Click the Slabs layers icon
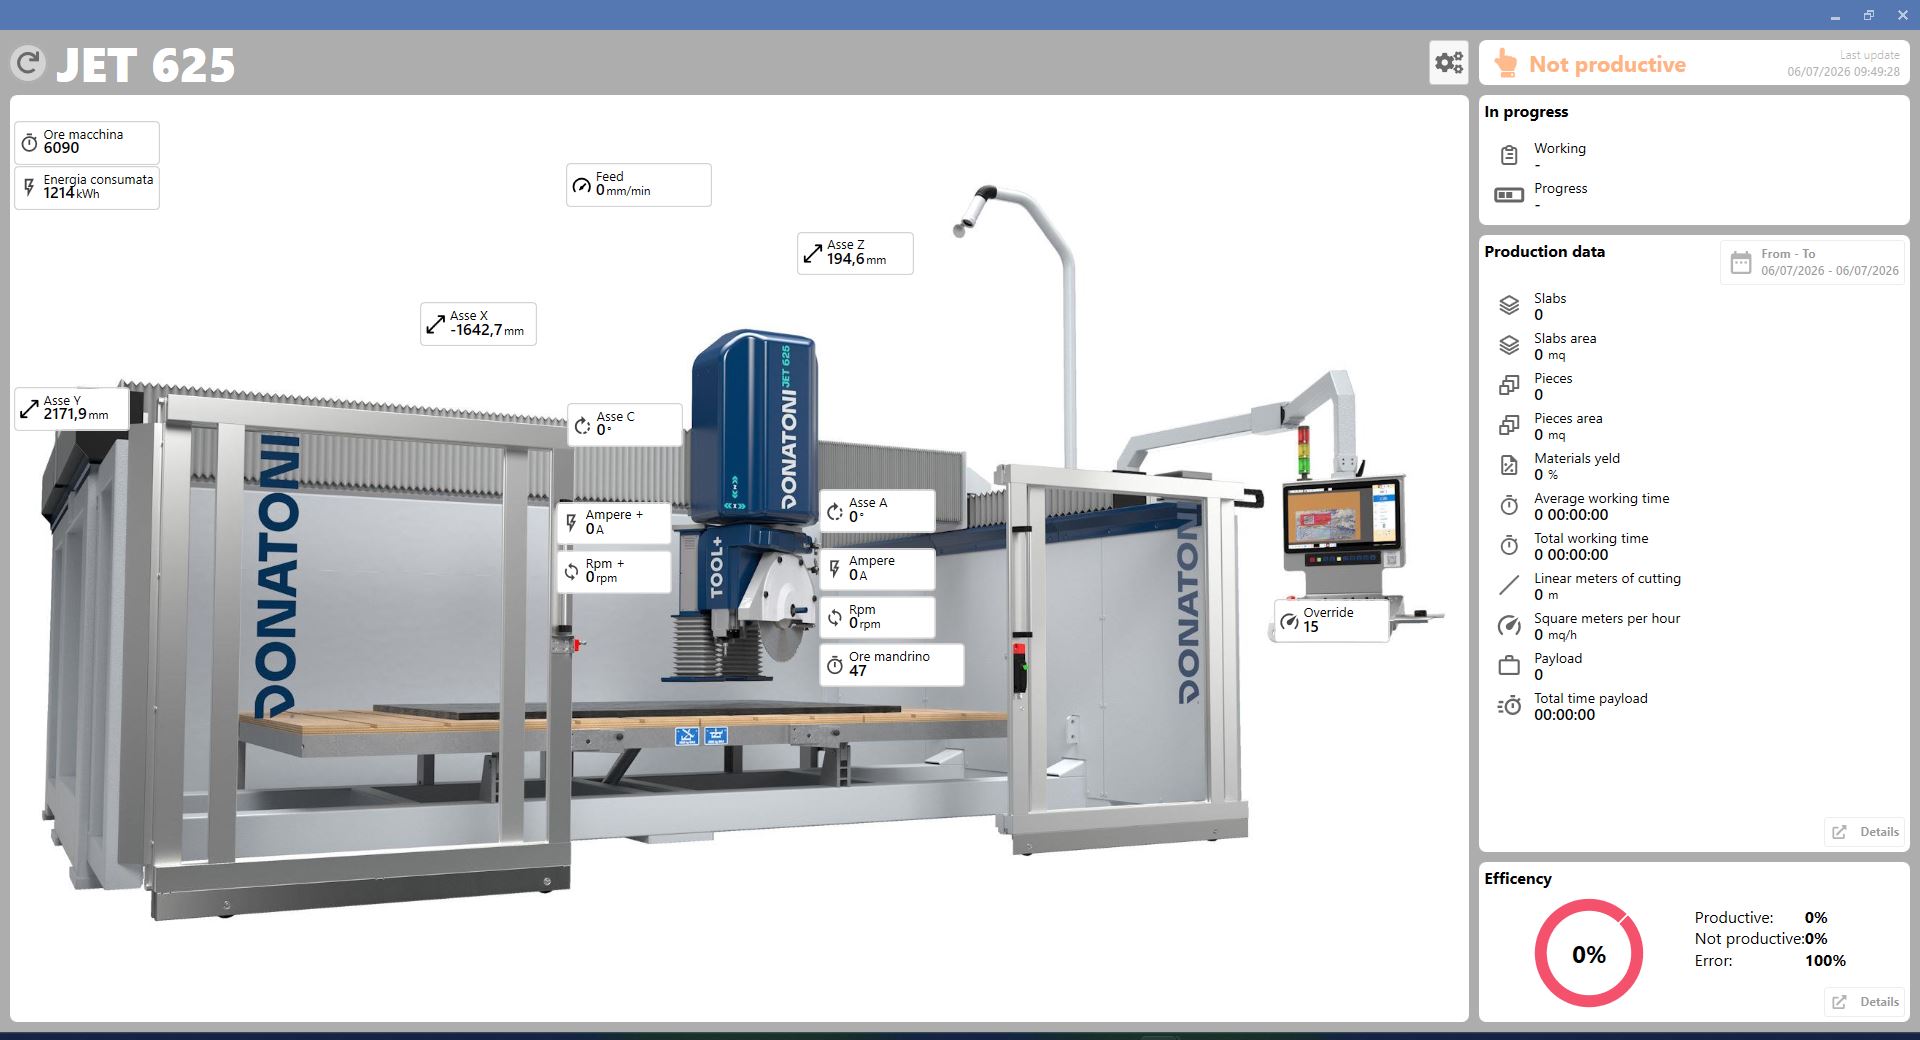This screenshot has width=1920, height=1040. (x=1509, y=306)
